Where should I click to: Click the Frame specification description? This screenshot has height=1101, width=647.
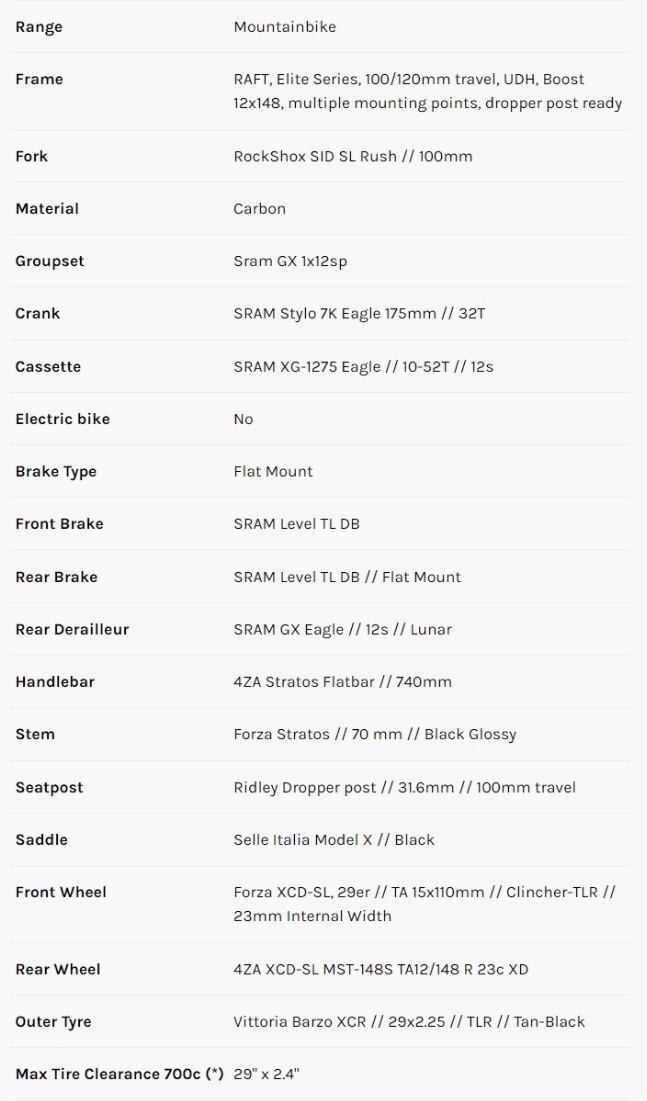point(427,91)
